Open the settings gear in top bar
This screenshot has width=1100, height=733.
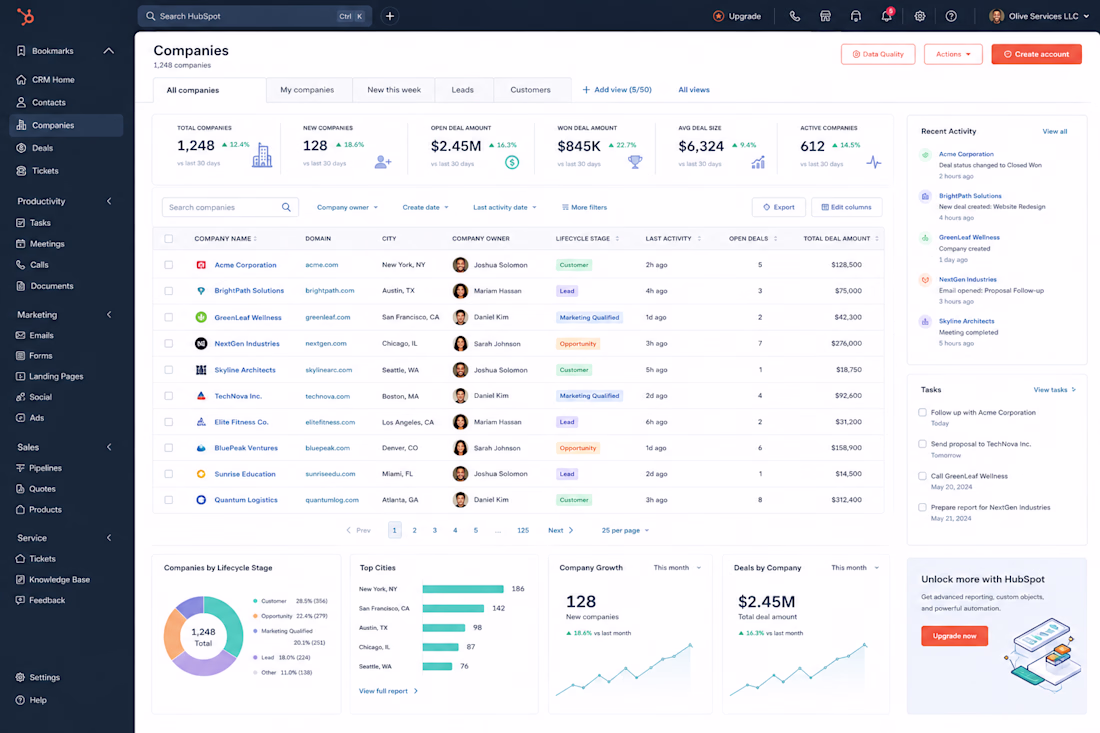click(x=920, y=16)
